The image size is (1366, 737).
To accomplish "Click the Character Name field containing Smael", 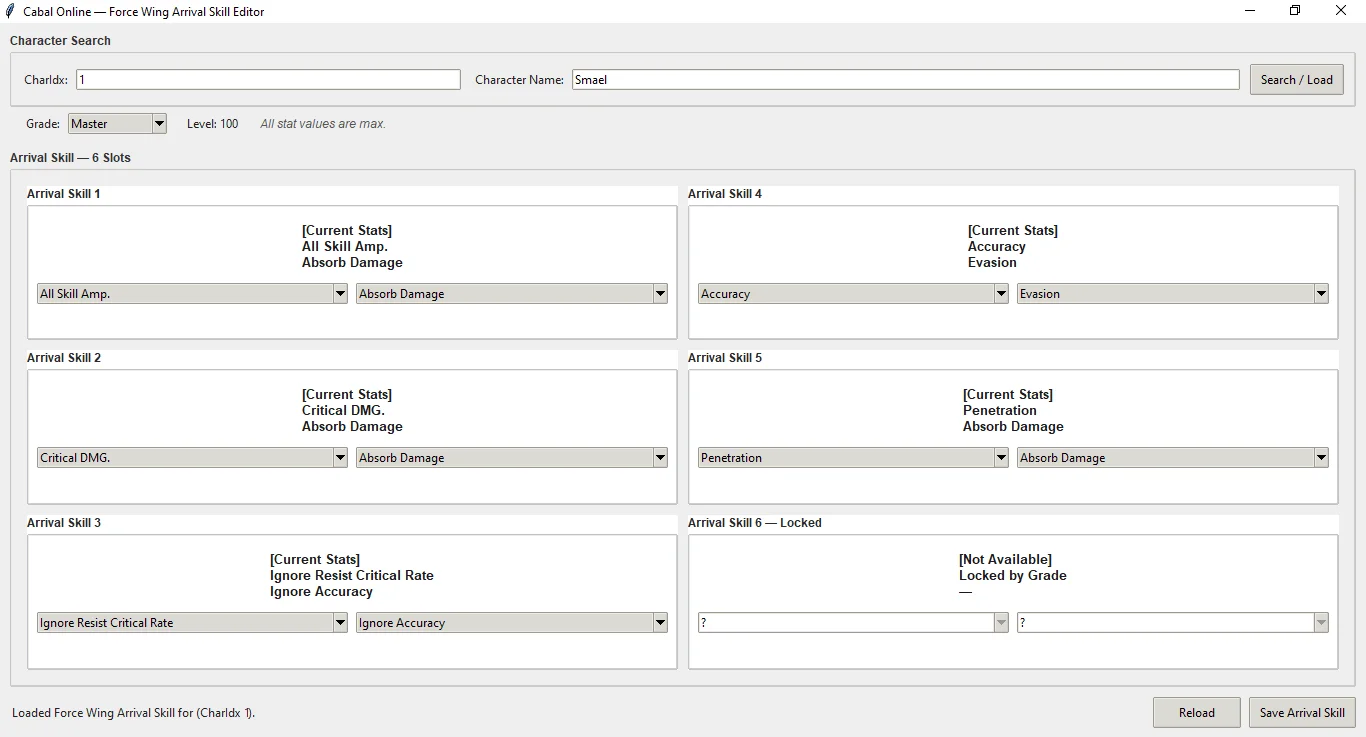I will tap(906, 80).
